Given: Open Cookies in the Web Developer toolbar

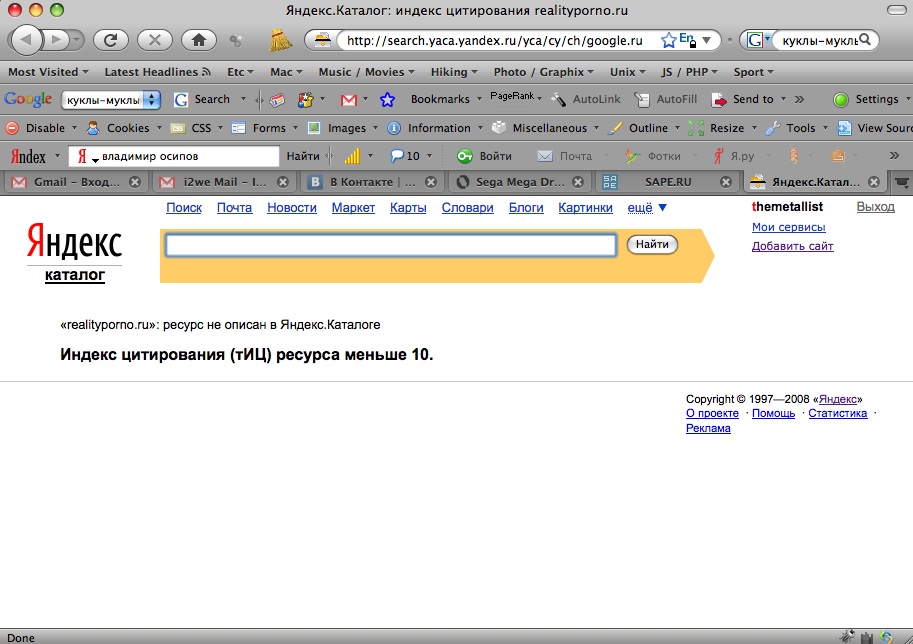Looking at the screenshot, I should tap(118, 128).
